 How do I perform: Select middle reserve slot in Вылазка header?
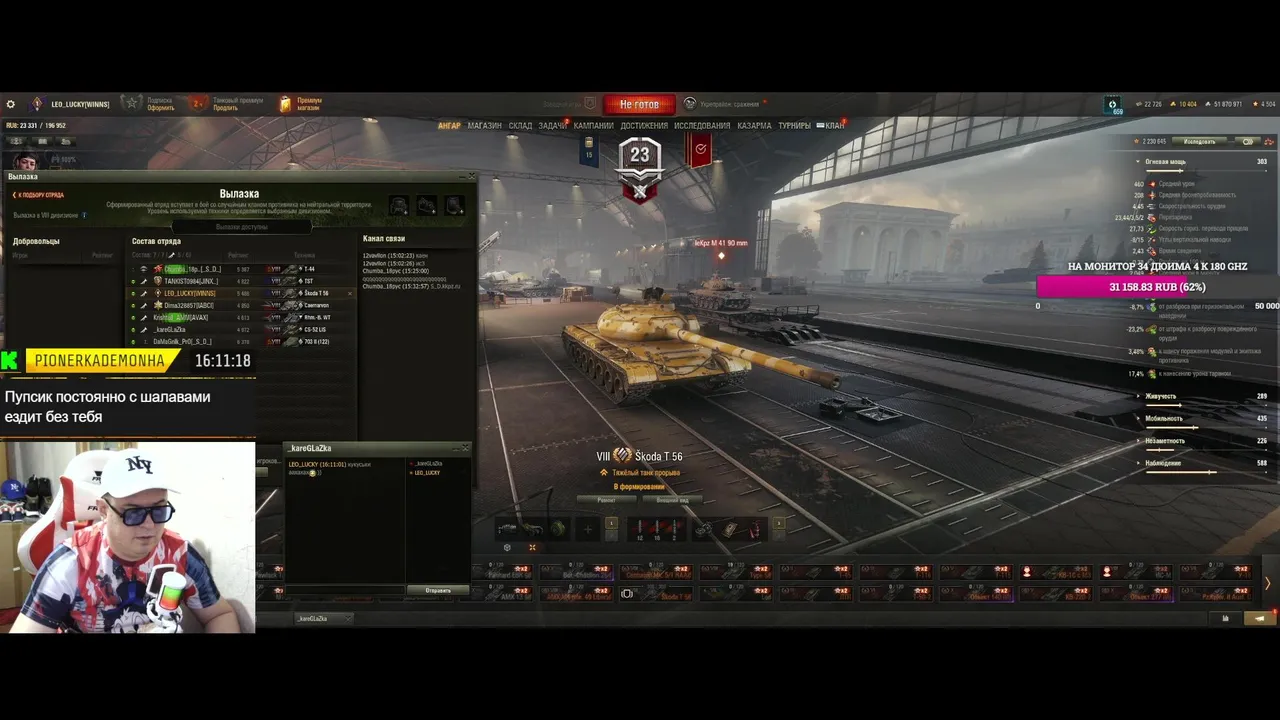426,205
